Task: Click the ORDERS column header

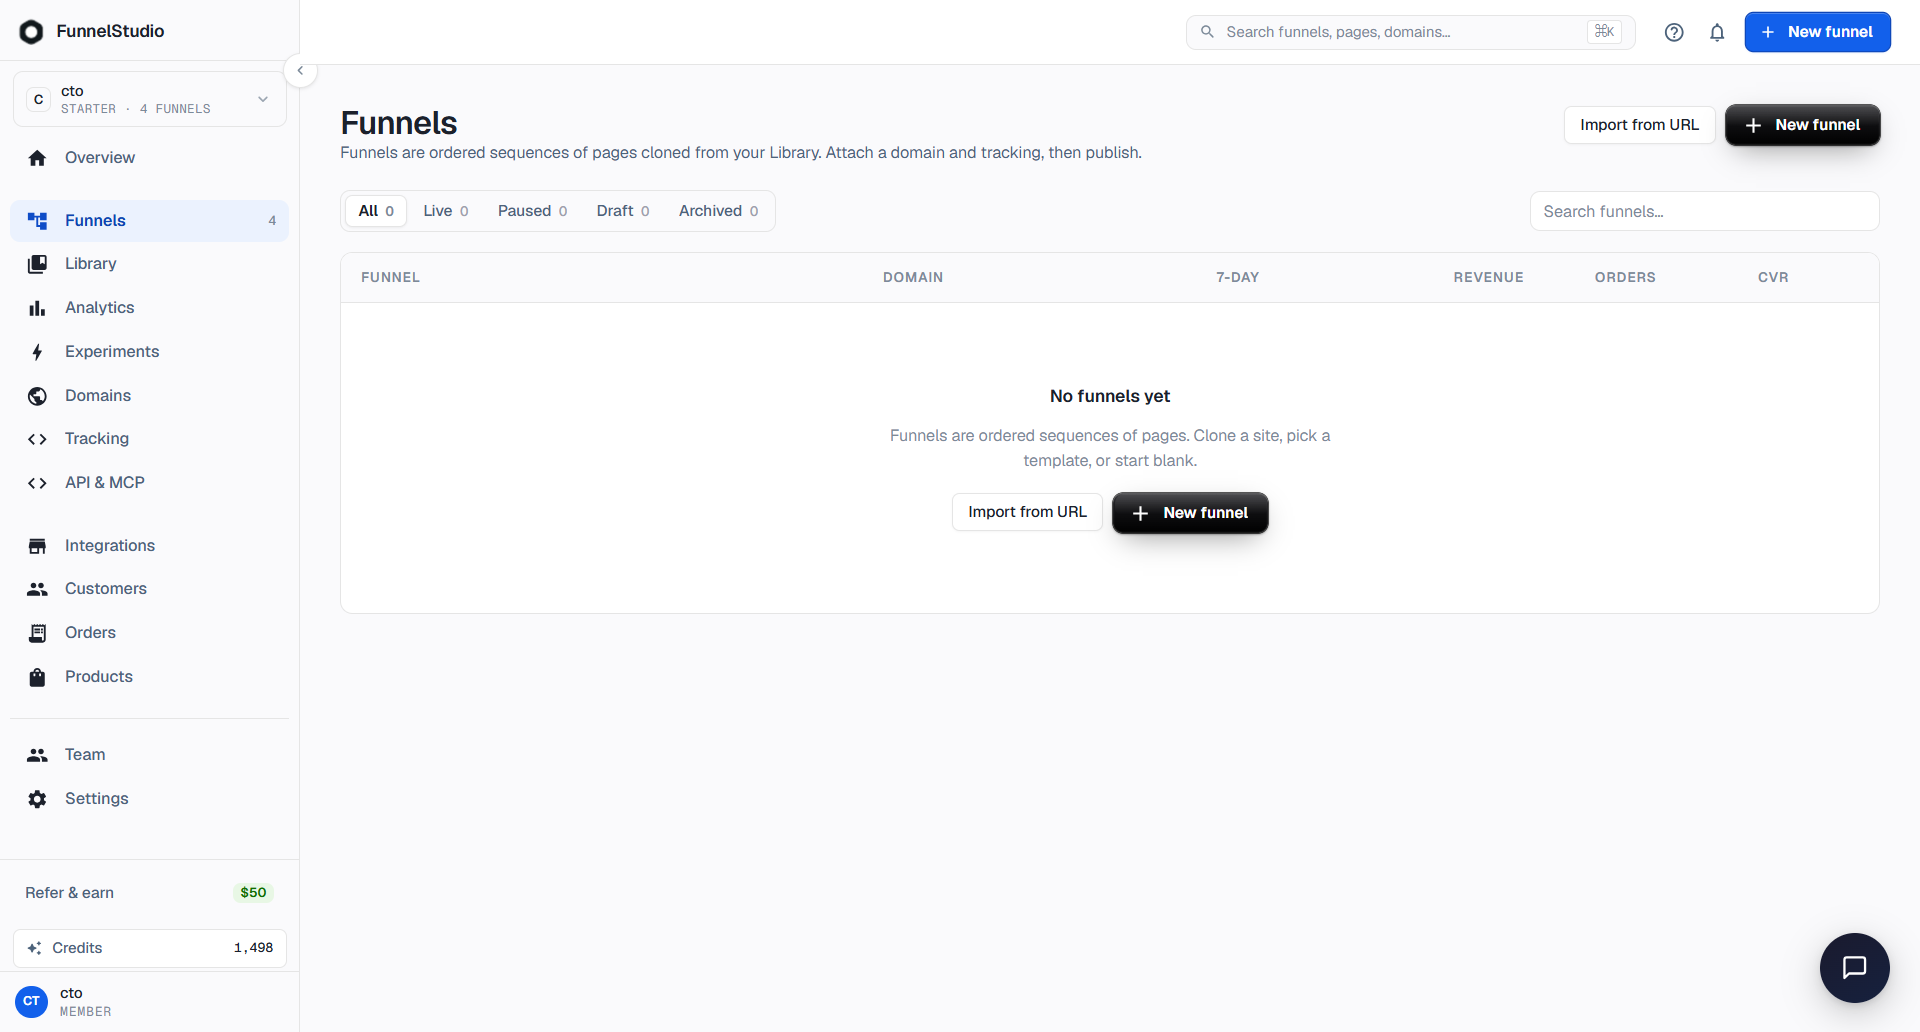Action: 1625,278
